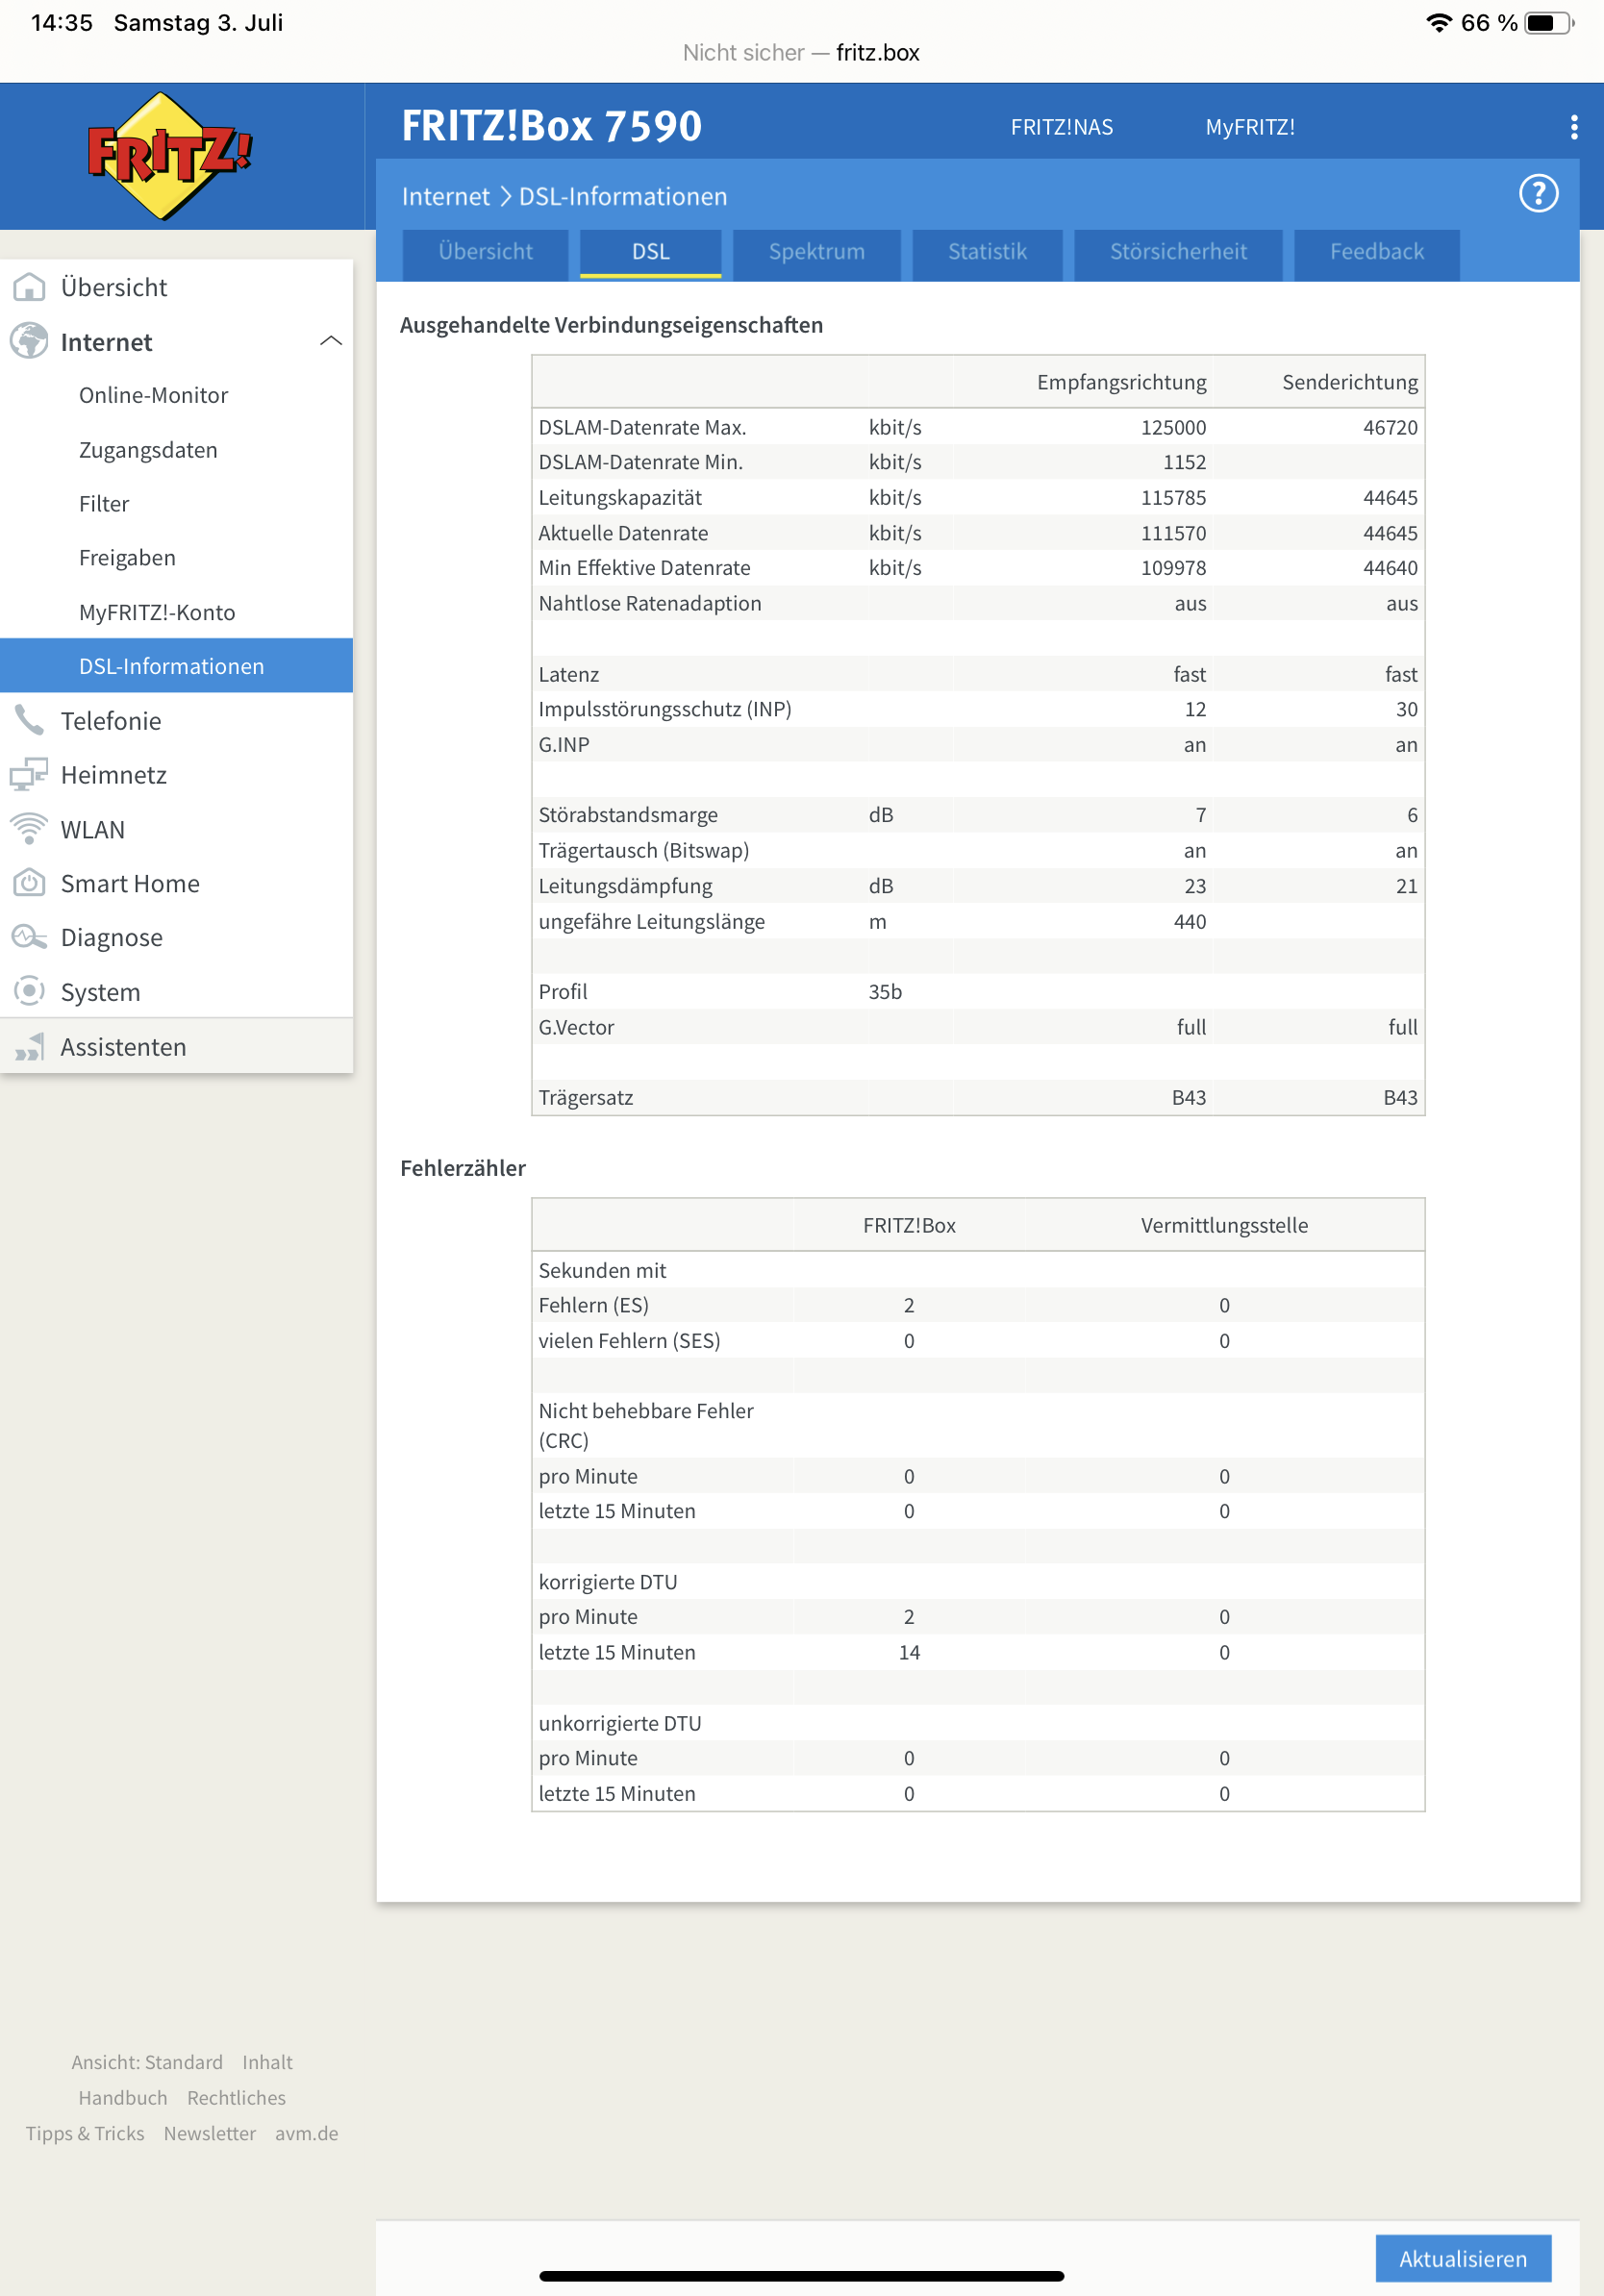1604x2296 pixels.
Task: Open MyFRITZ! link in header
Action: [x=1249, y=127]
